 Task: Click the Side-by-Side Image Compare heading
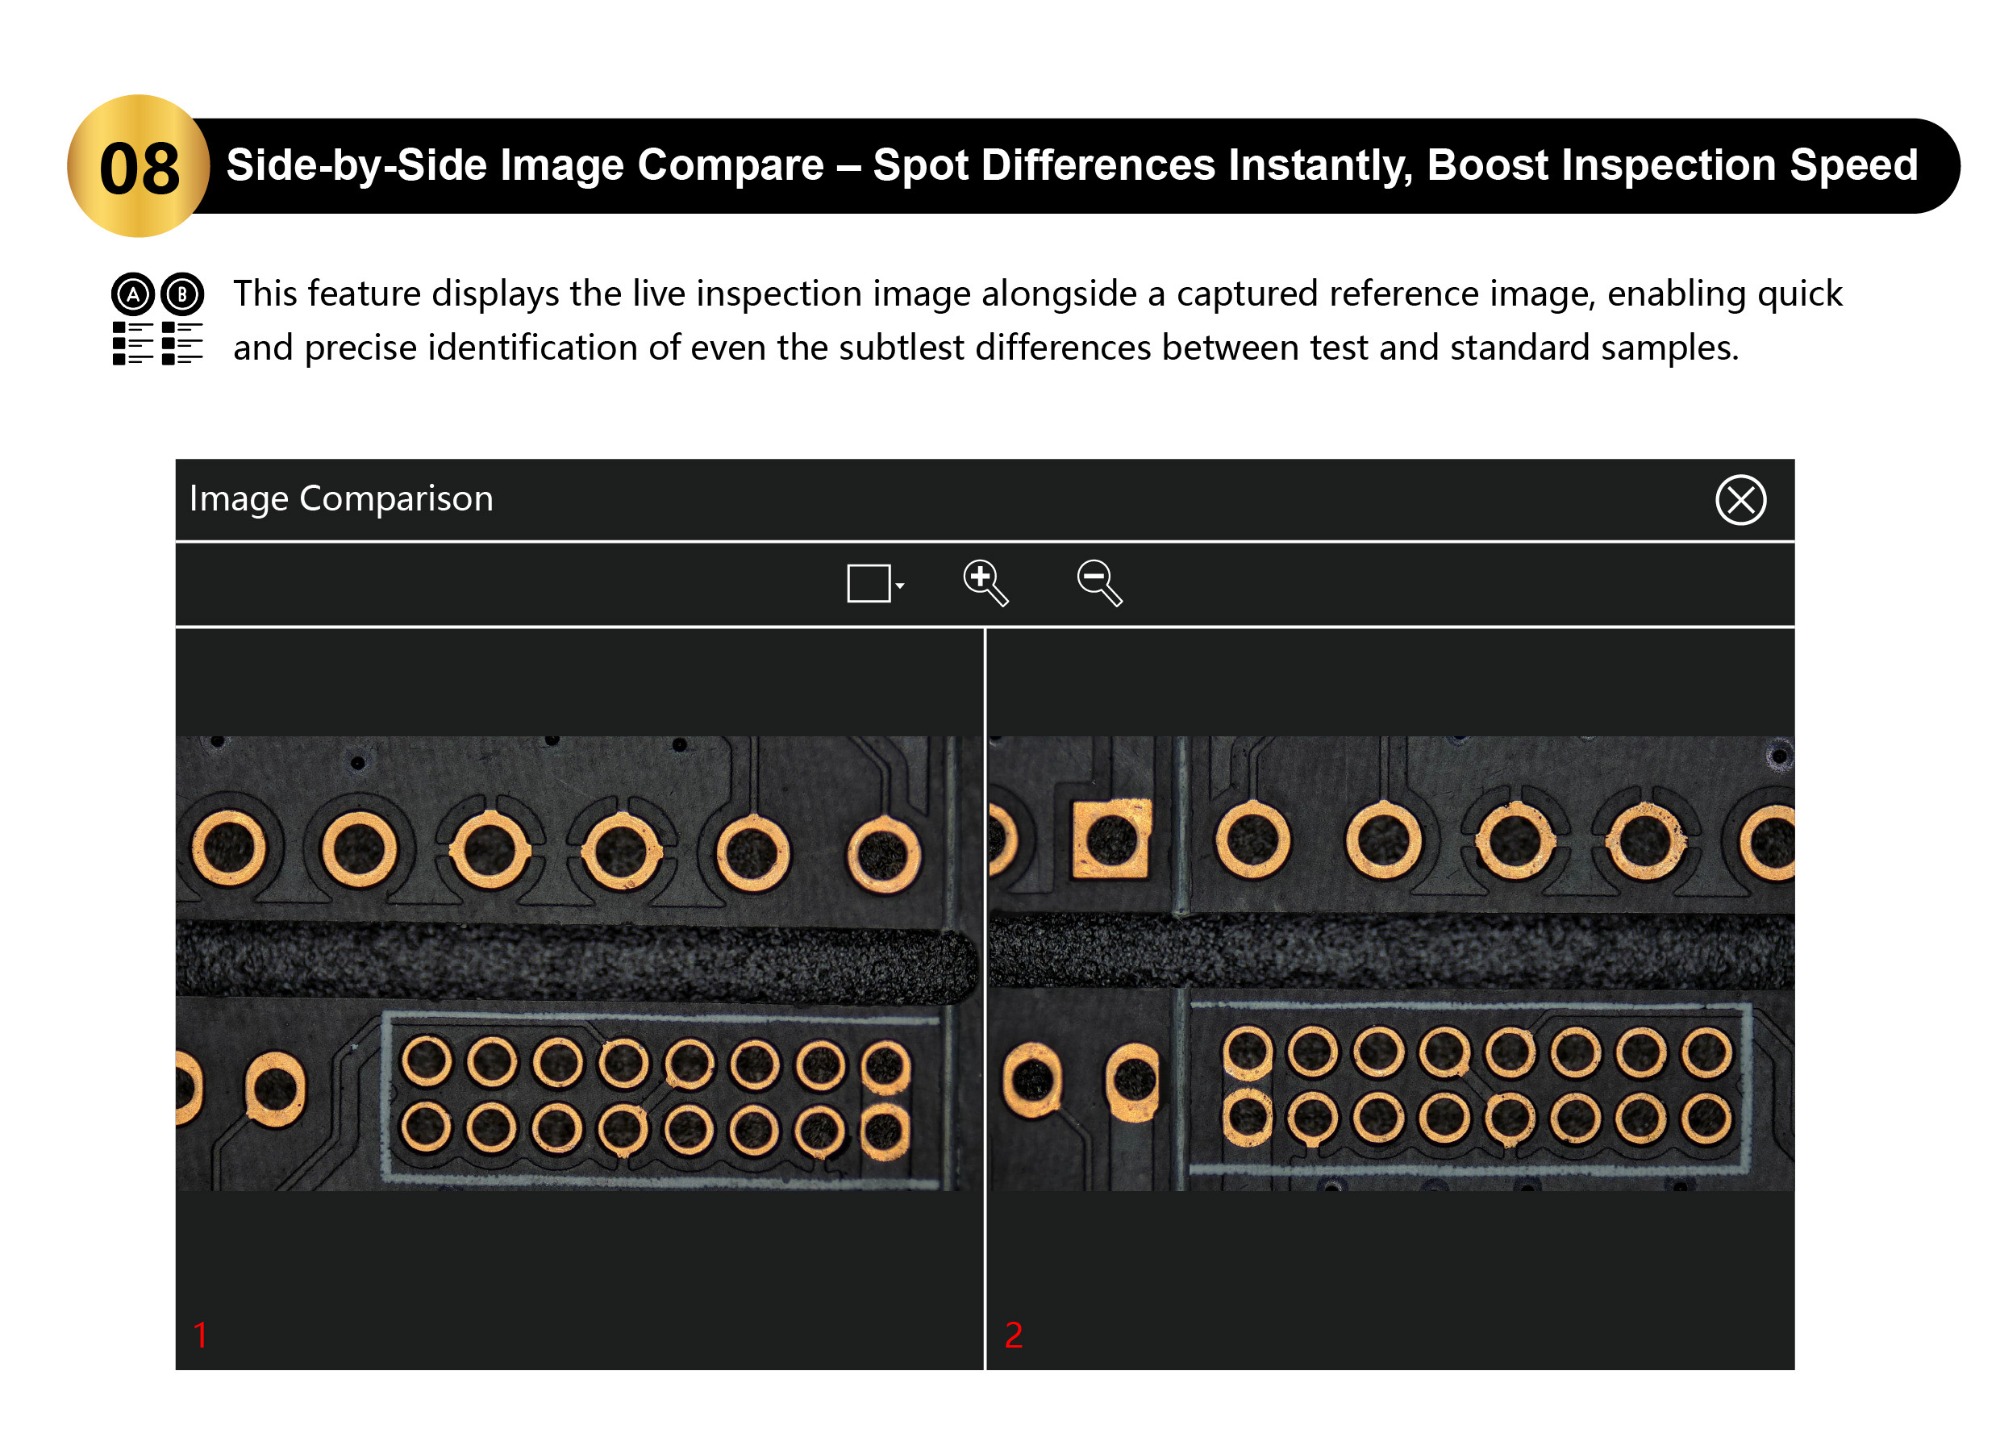click(x=1071, y=166)
